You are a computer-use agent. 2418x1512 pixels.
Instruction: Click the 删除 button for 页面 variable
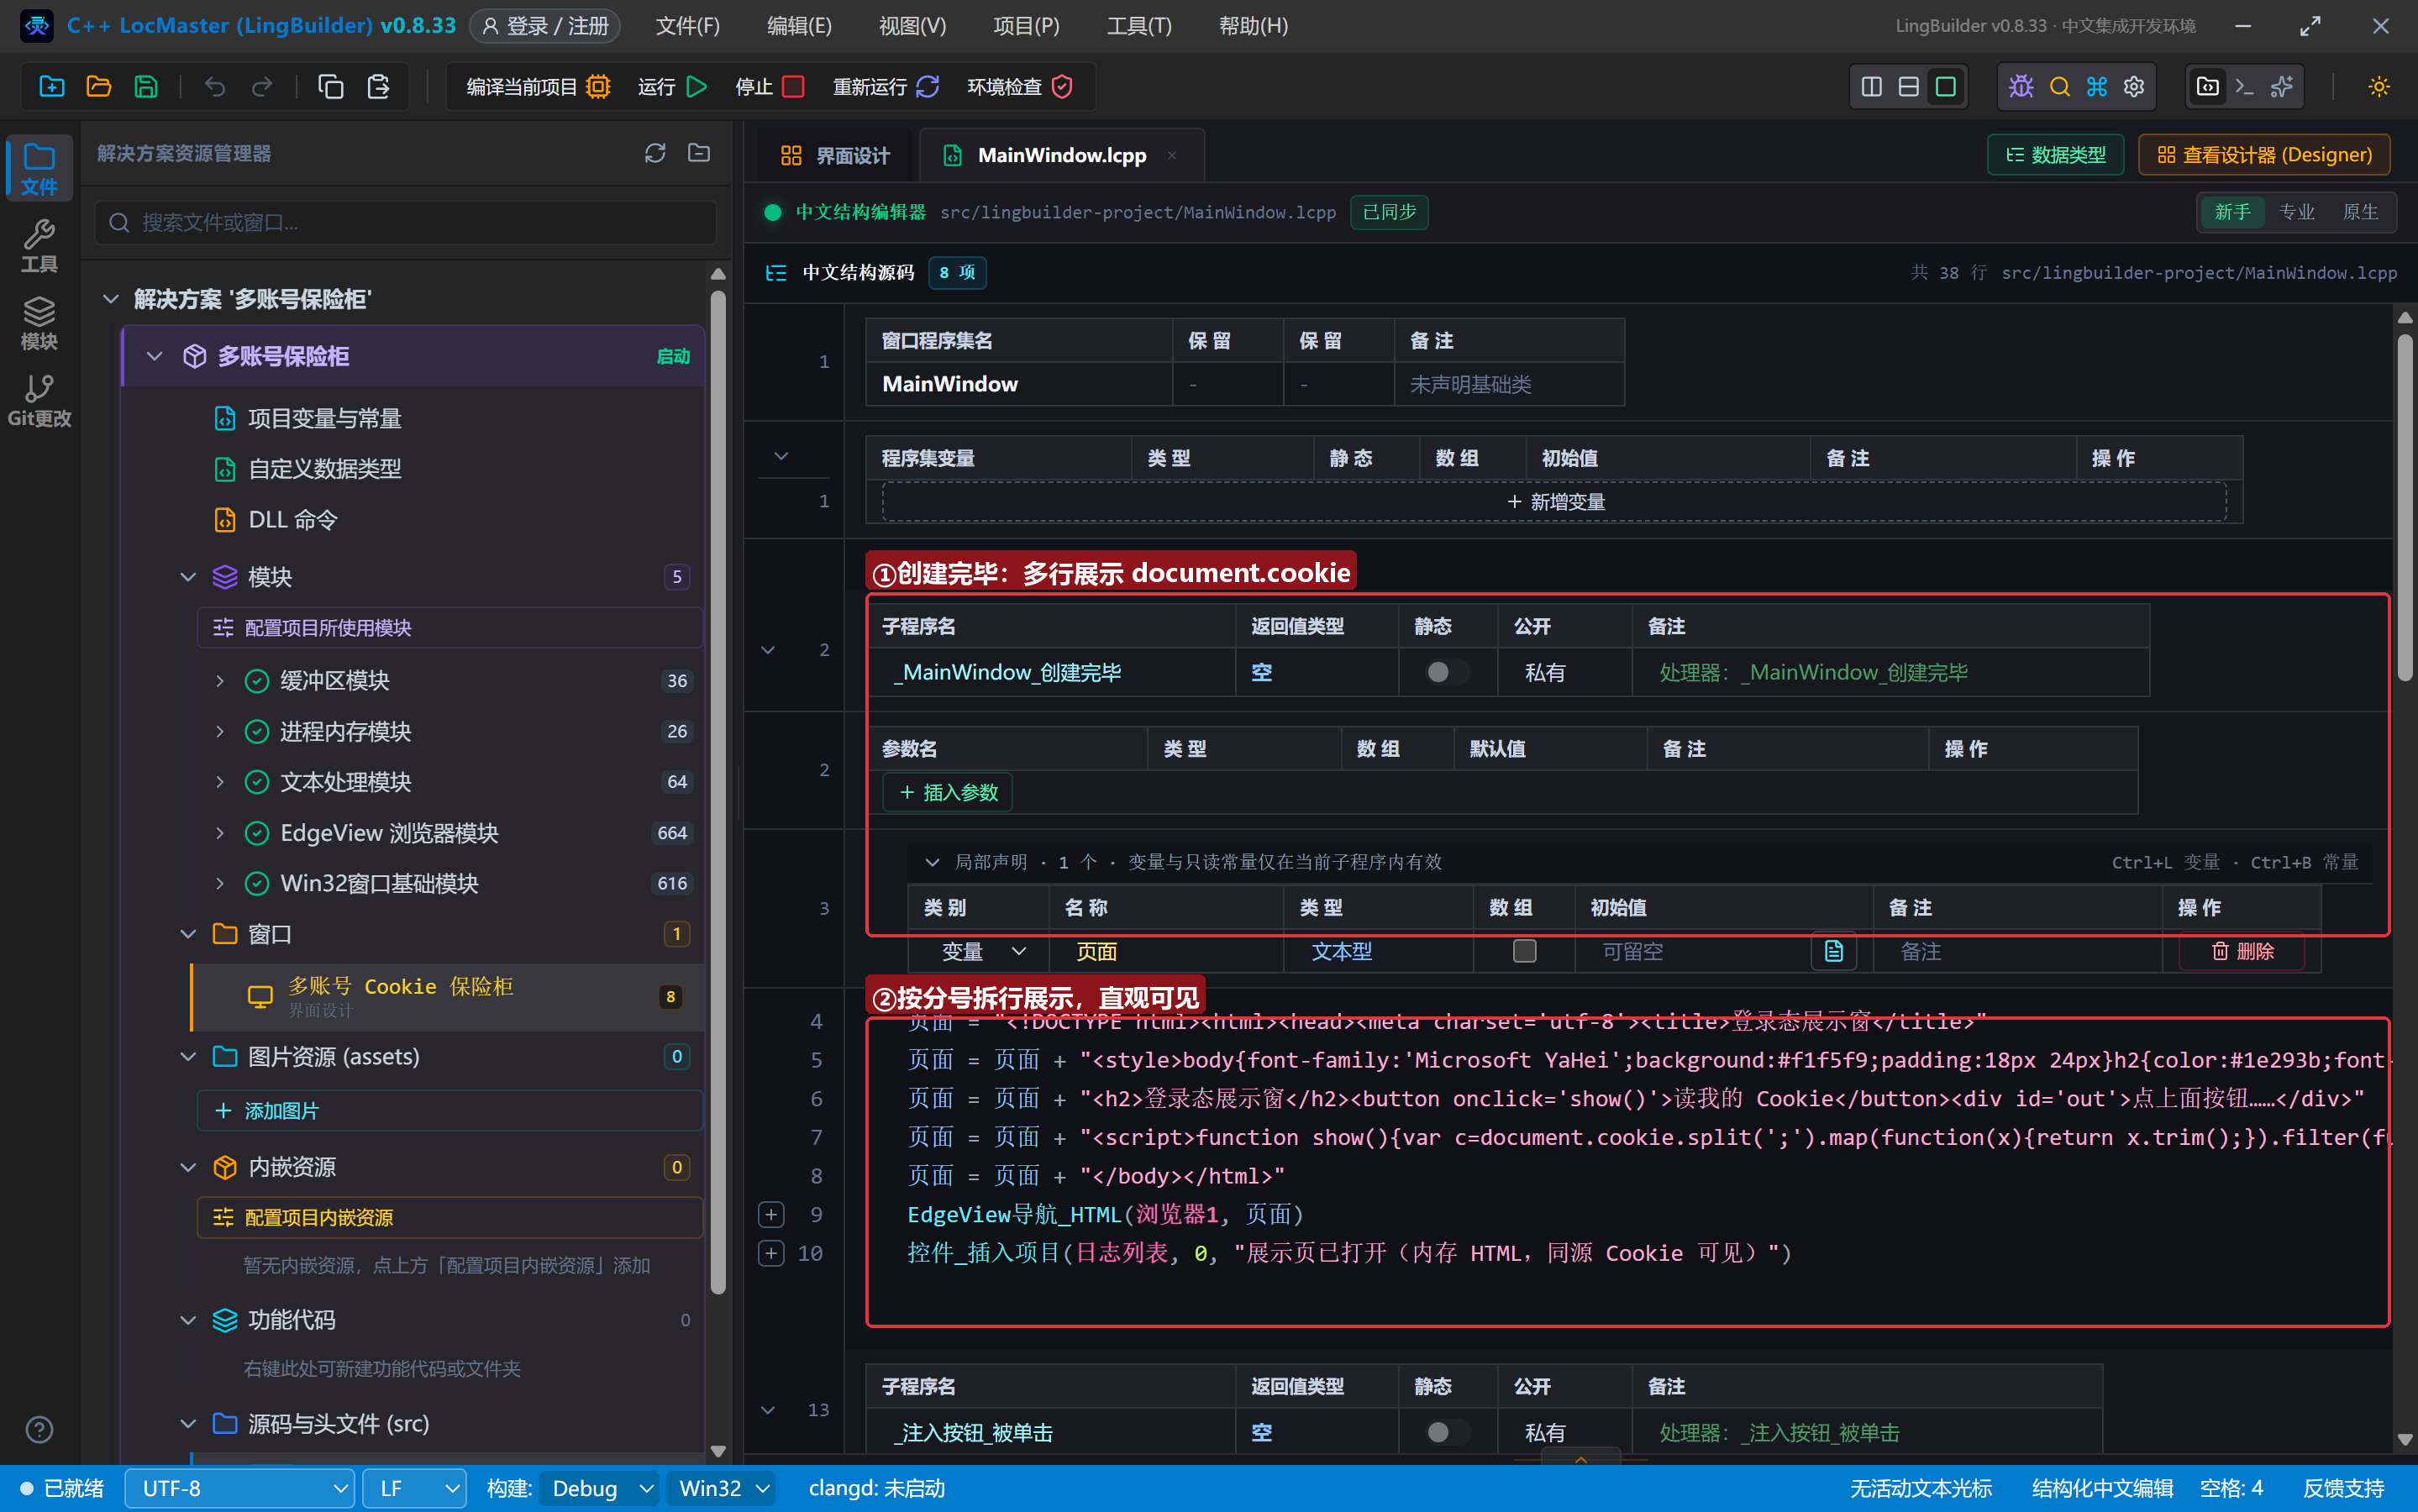point(2242,951)
